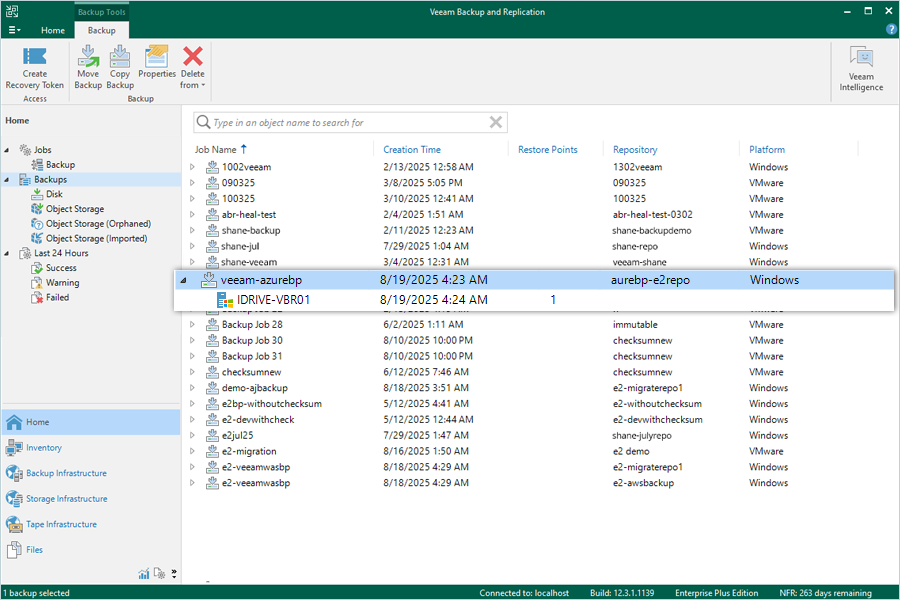Expand the demo-ajbackup row

coord(192,388)
